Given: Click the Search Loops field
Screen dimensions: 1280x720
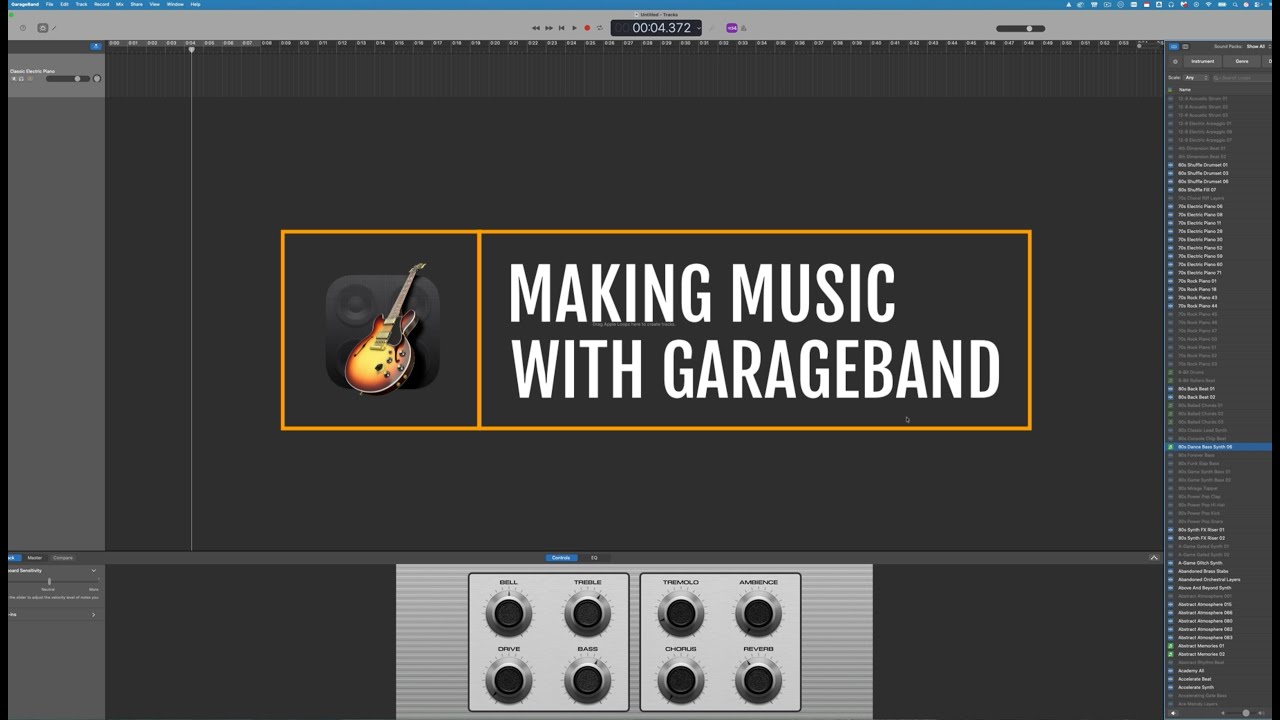Looking at the screenshot, I should (1242, 77).
